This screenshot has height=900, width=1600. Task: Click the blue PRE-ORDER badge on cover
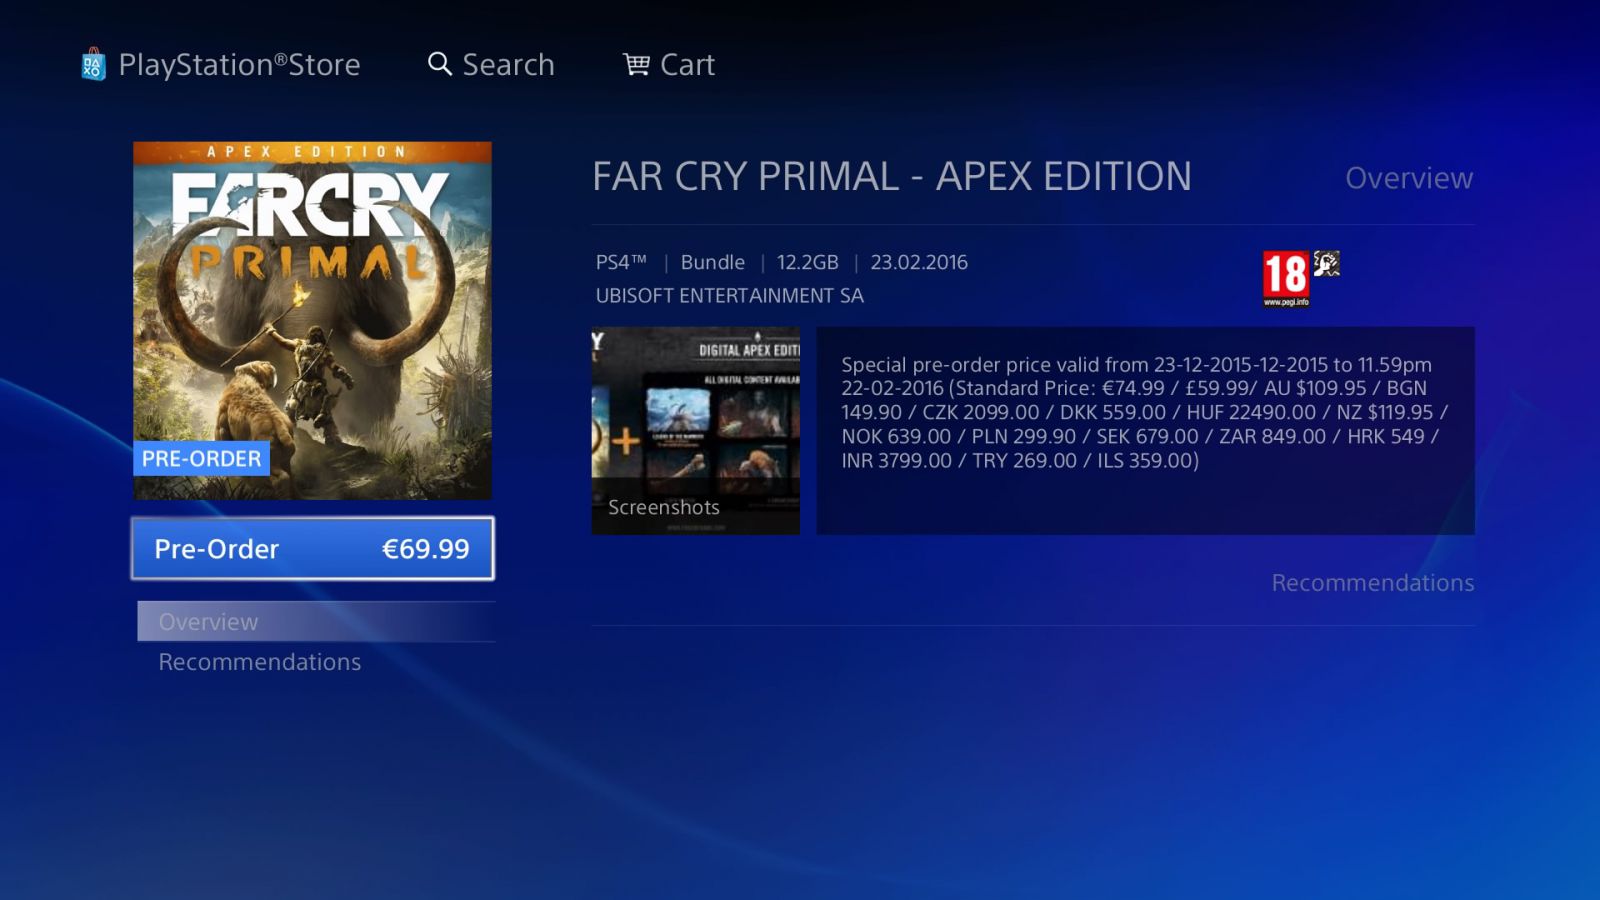[x=201, y=458]
